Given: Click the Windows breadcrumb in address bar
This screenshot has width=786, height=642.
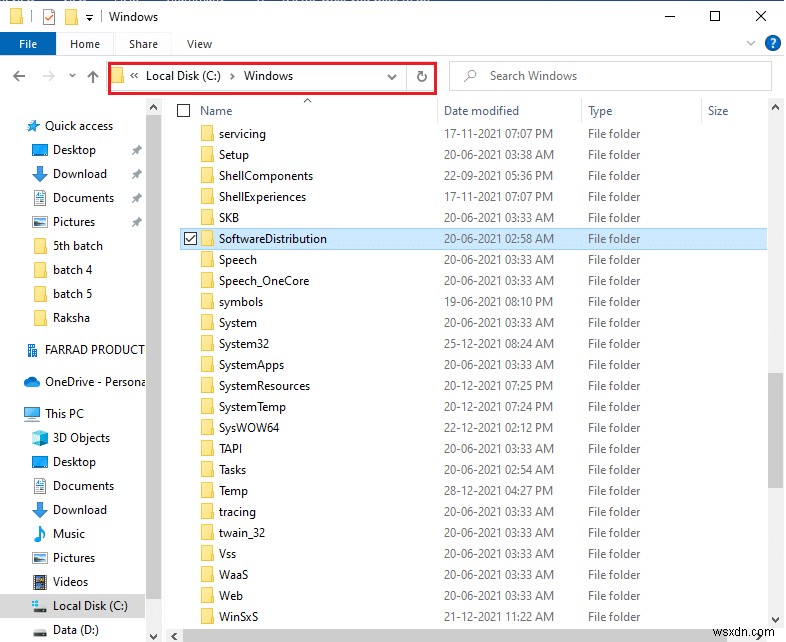Looking at the screenshot, I should click(x=268, y=76).
